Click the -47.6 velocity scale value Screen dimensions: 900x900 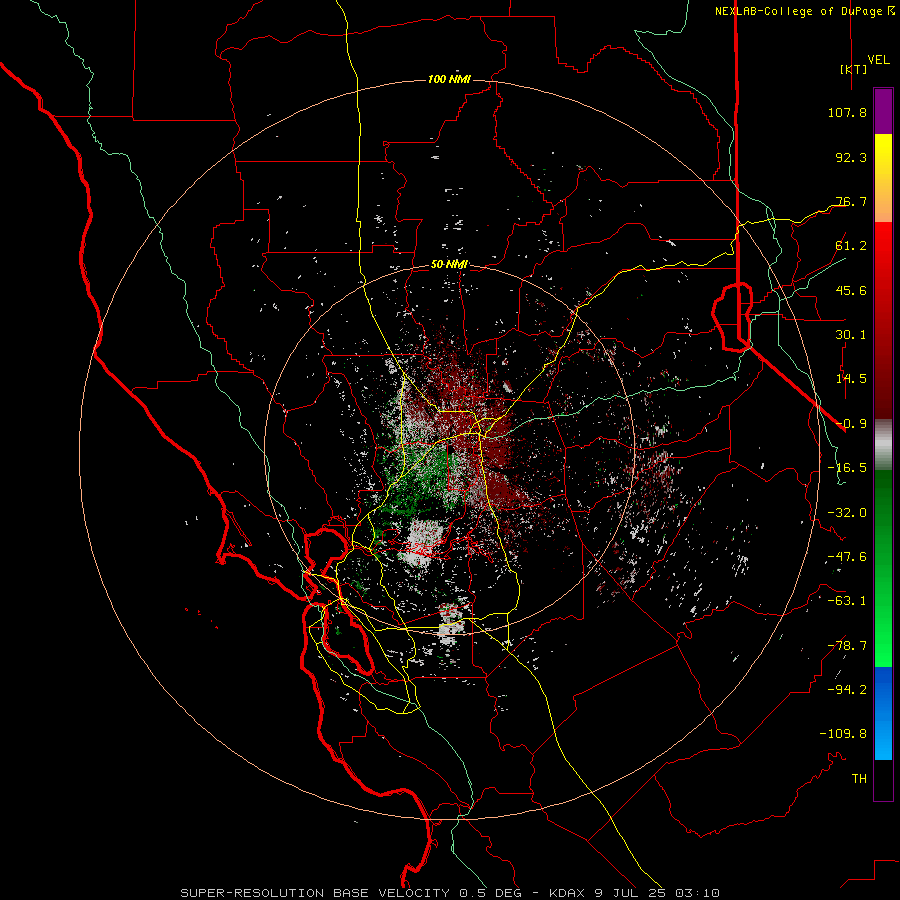click(847, 557)
